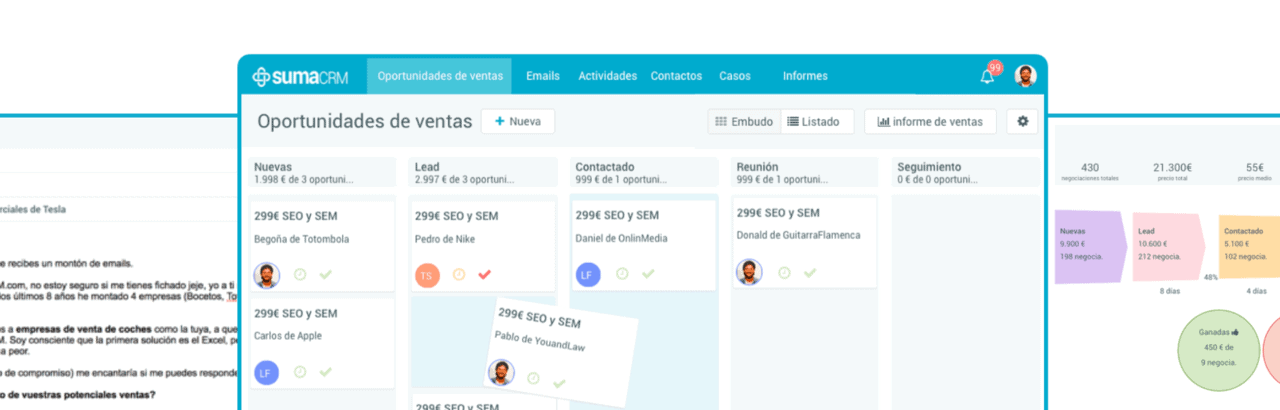Click the SumaCRM logo
The image size is (1280, 410).
click(x=300, y=76)
